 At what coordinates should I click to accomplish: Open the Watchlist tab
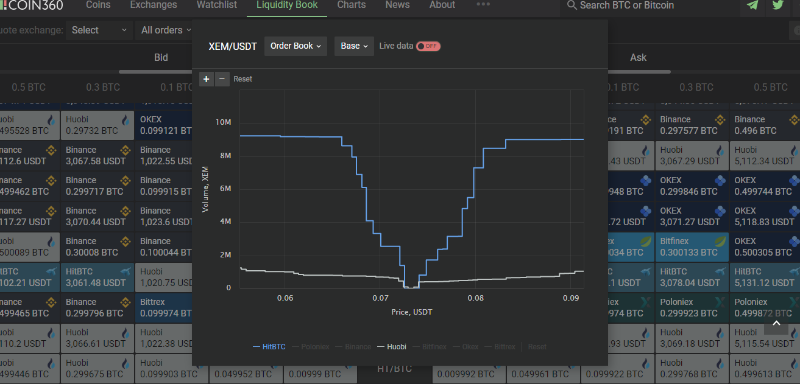pyautogui.click(x=217, y=5)
